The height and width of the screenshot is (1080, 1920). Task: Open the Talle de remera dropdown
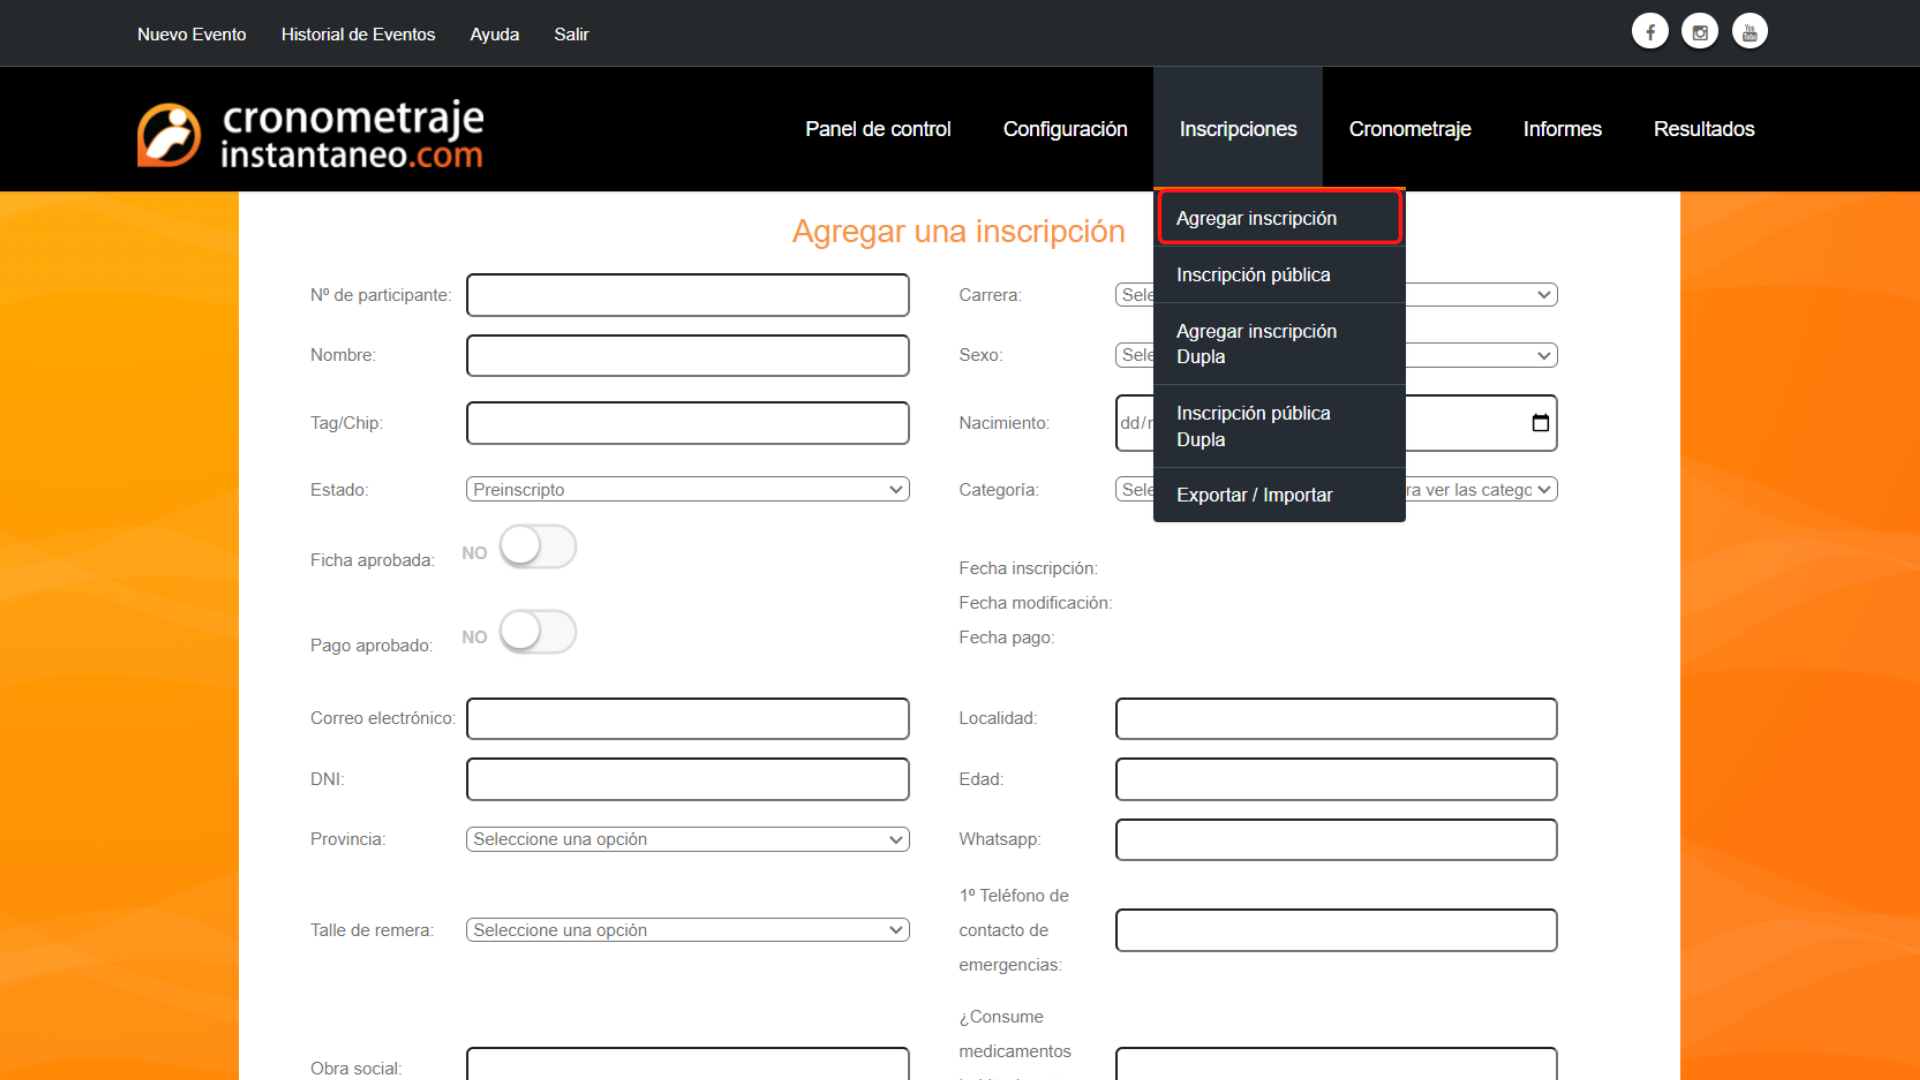[687, 930]
